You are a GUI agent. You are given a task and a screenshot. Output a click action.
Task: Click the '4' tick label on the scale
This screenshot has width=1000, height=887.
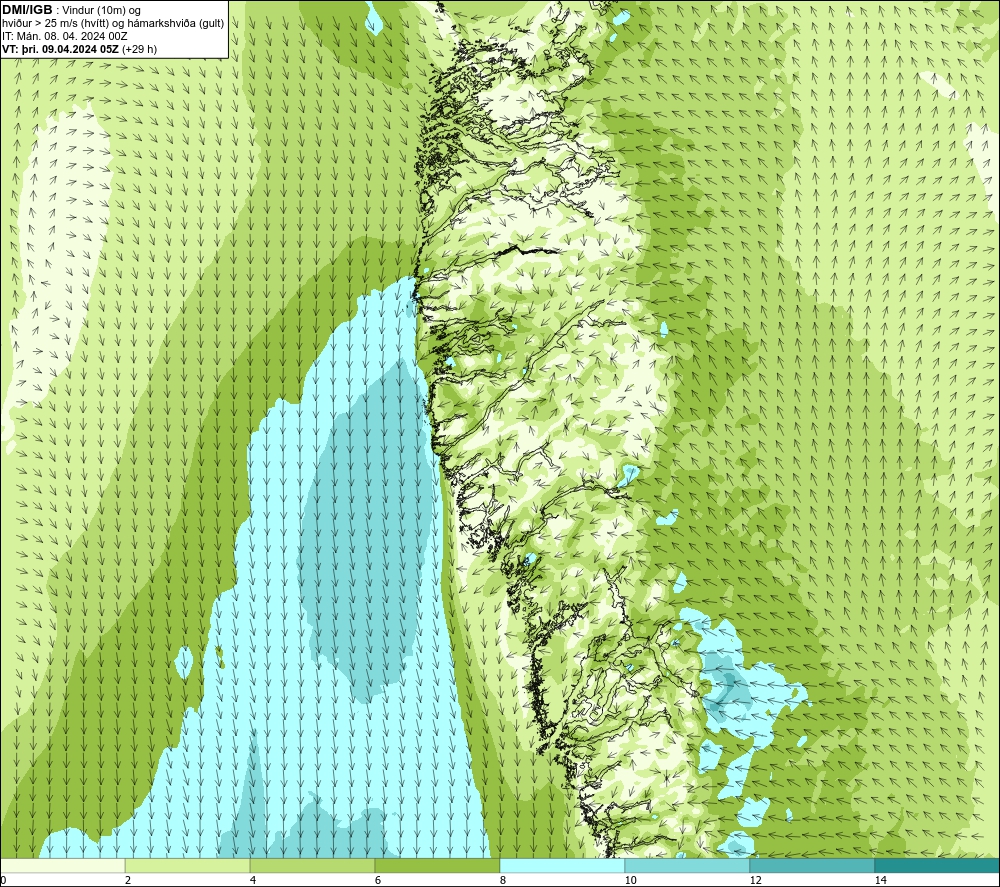pos(253,880)
